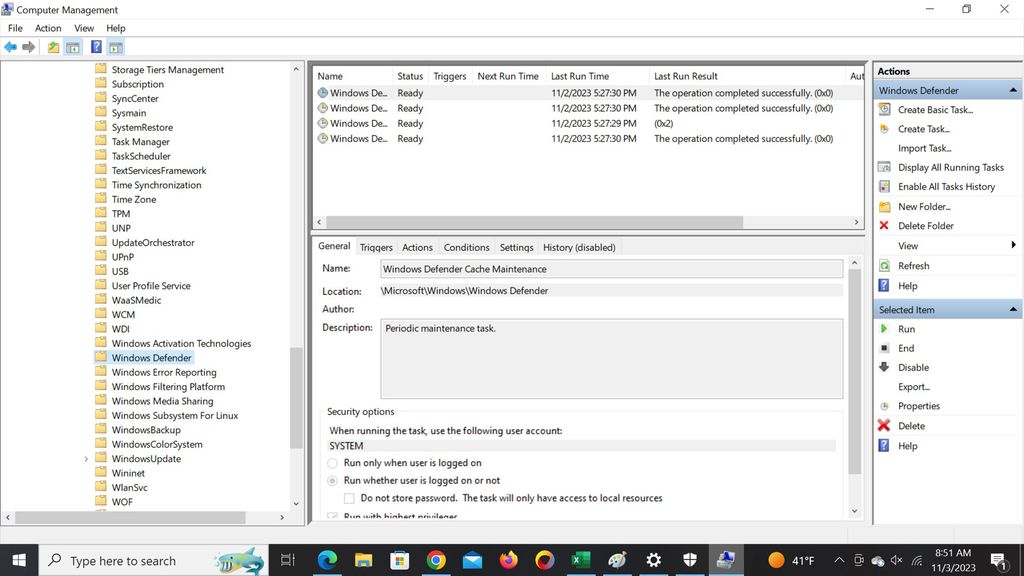Select the Run whether user is logged on radio
The width and height of the screenshot is (1024, 576).
pyautogui.click(x=332, y=481)
